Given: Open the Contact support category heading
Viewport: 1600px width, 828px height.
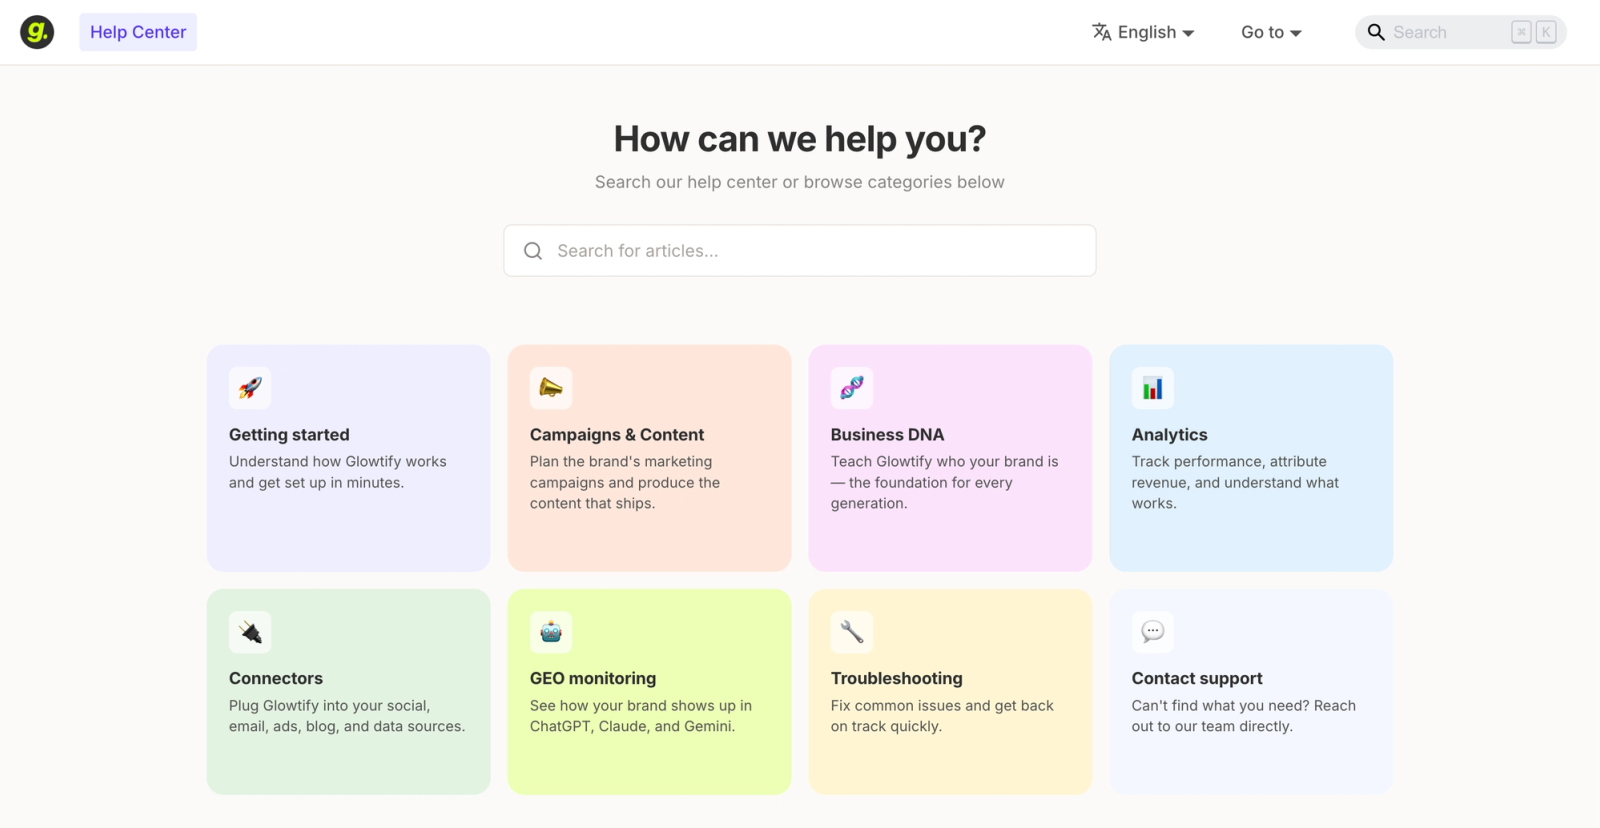Looking at the screenshot, I should 1197,678.
